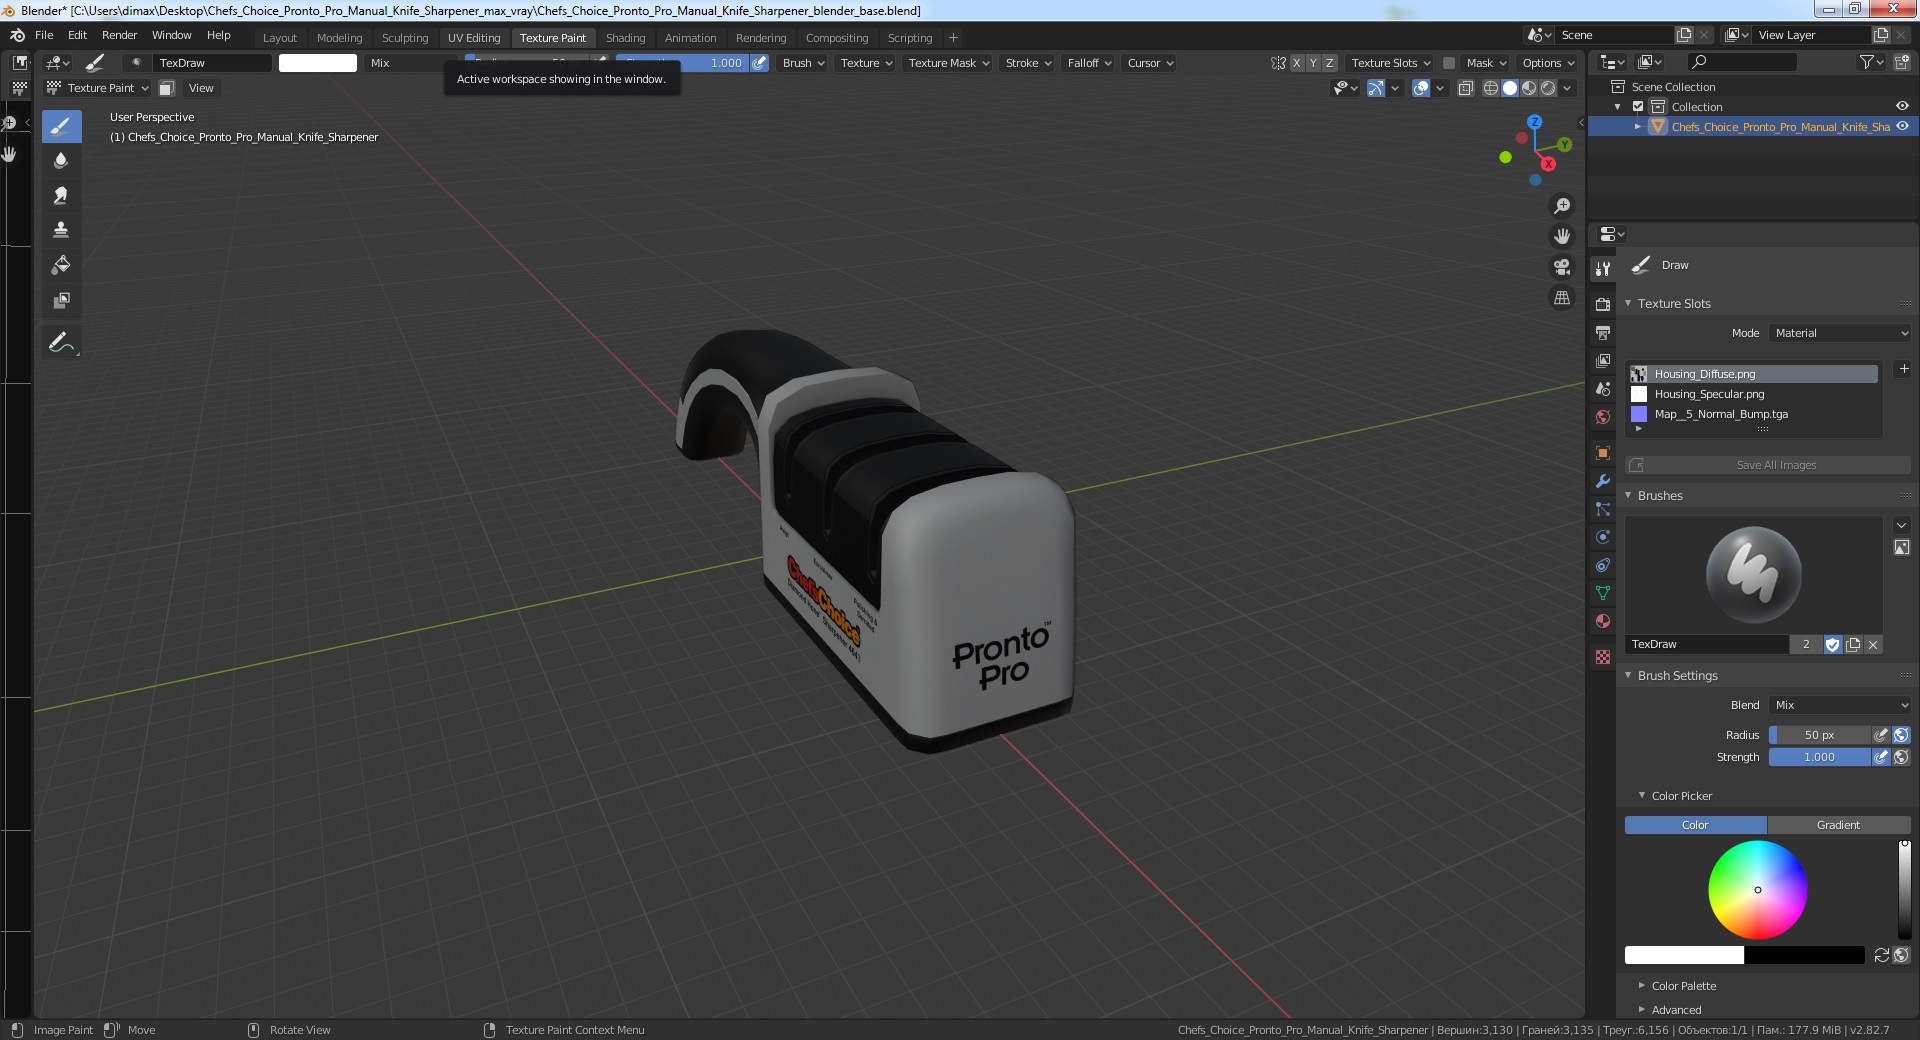The width and height of the screenshot is (1920, 1040).
Task: Open Mode Material dropdown in Texture Slots
Action: click(1840, 333)
